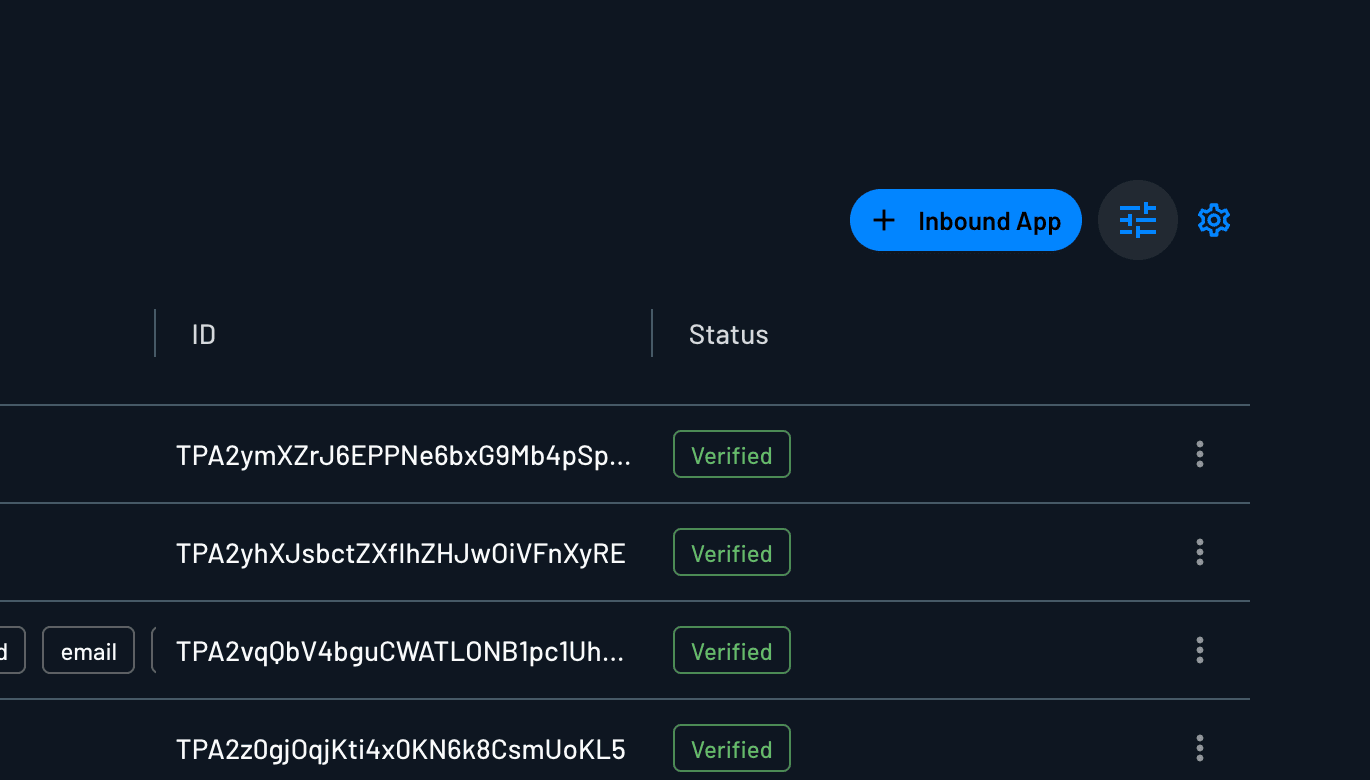The height and width of the screenshot is (780, 1370).
Task: Open actions menu for TPA2zOgjOqjKti4xOKN6k8CsmUoKL5
Action: coord(1199,748)
